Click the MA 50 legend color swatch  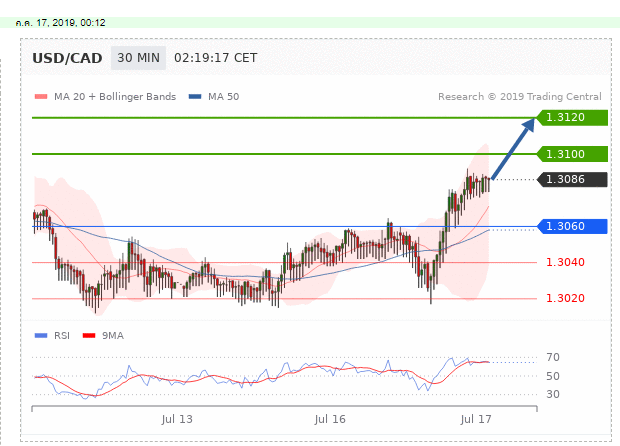195,96
